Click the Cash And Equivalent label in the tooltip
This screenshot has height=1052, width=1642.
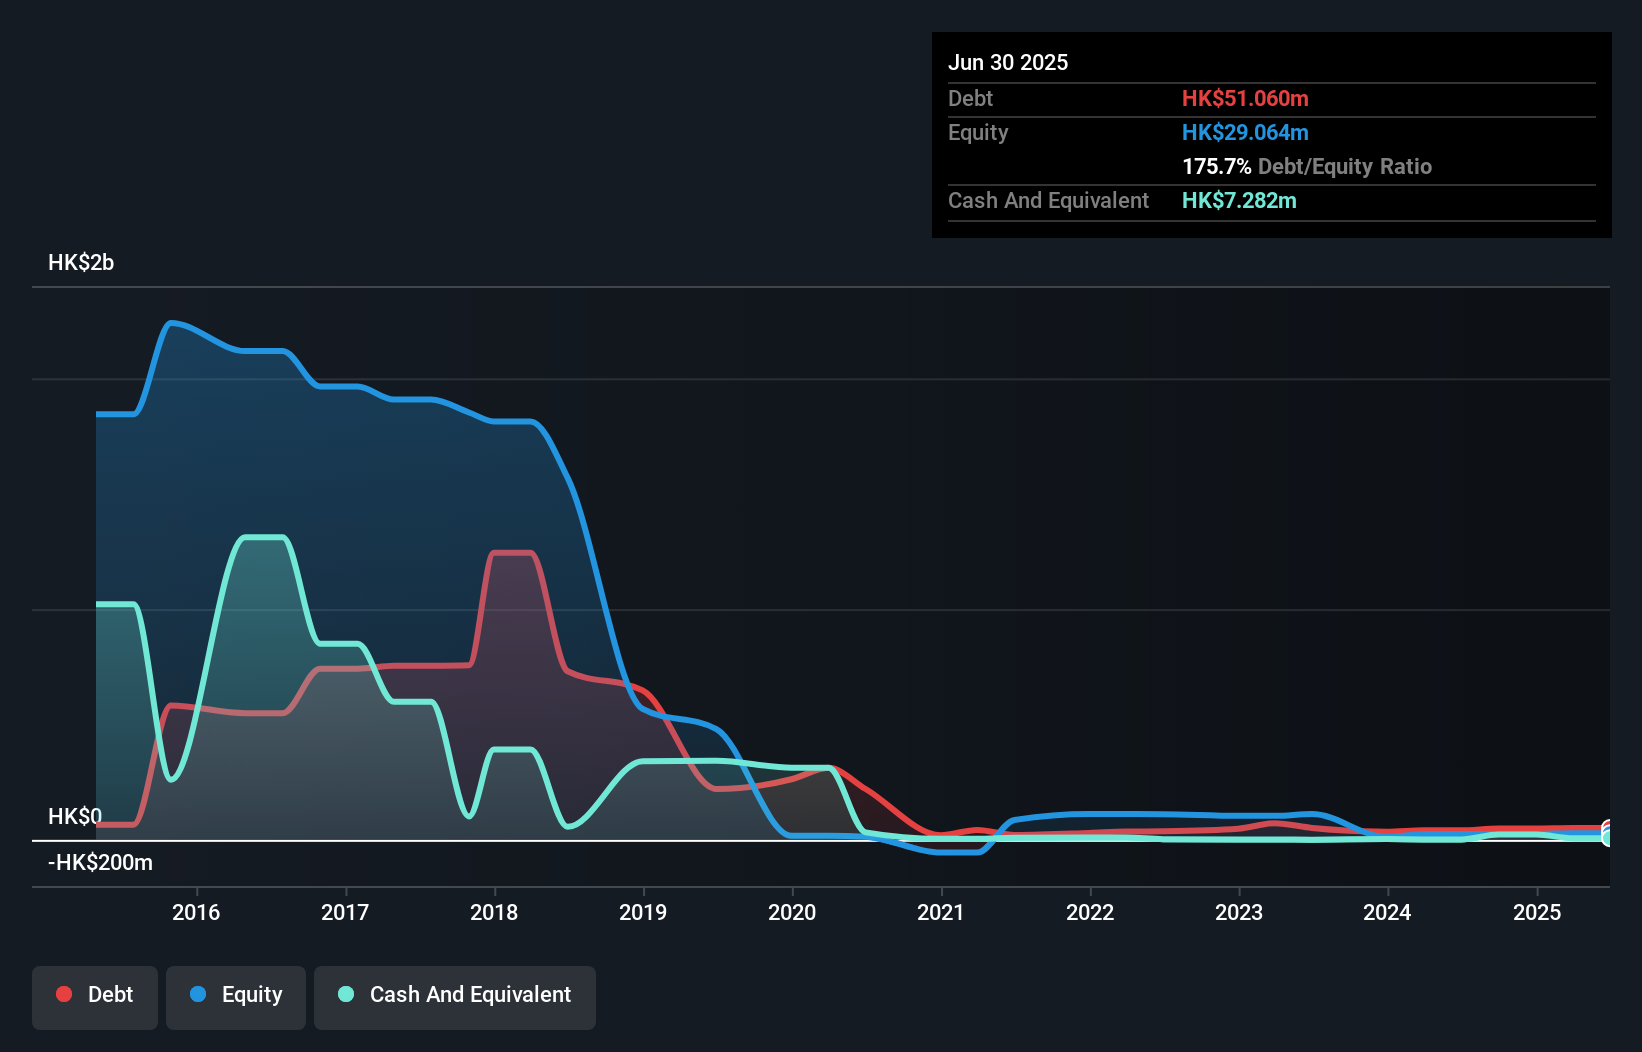1048,200
